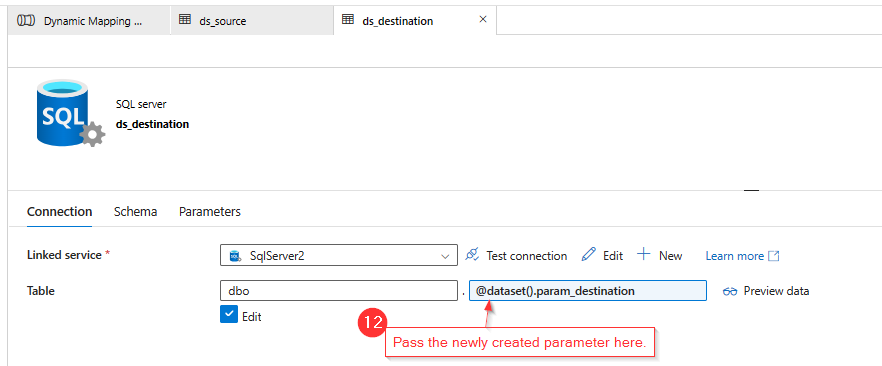Click the plus icon for New linked service

click(x=644, y=254)
